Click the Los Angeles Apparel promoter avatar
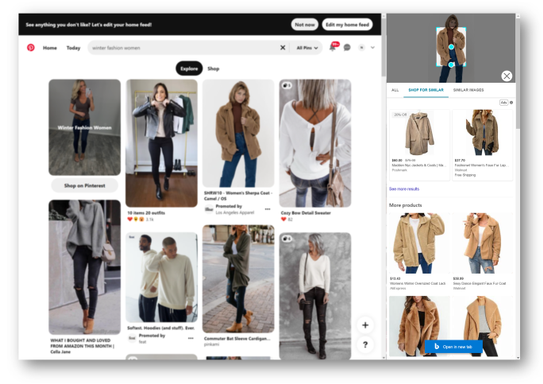This screenshot has width=543, height=384. pyautogui.click(x=209, y=209)
